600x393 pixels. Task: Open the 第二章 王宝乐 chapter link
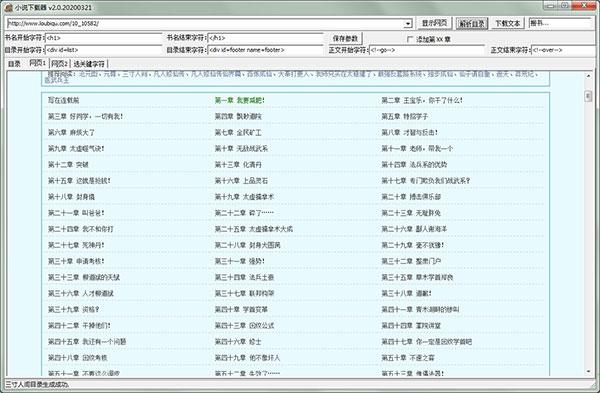tap(422, 100)
